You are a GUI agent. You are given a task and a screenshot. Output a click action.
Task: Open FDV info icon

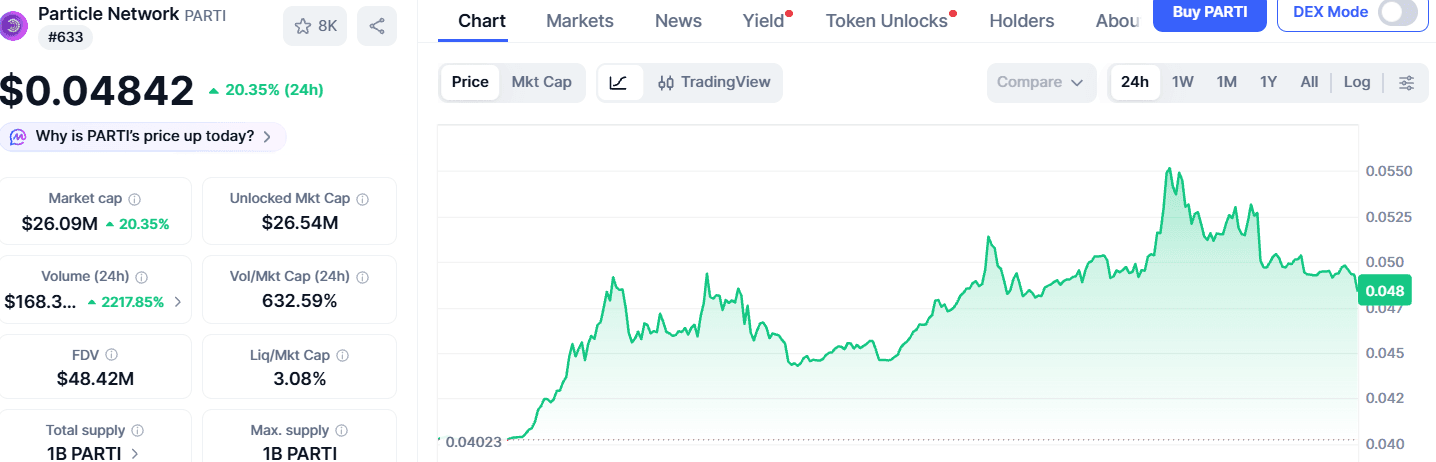coord(112,355)
